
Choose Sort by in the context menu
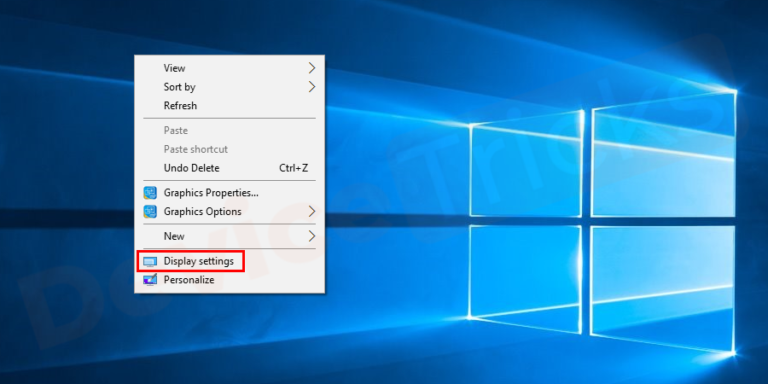pyautogui.click(x=229, y=87)
